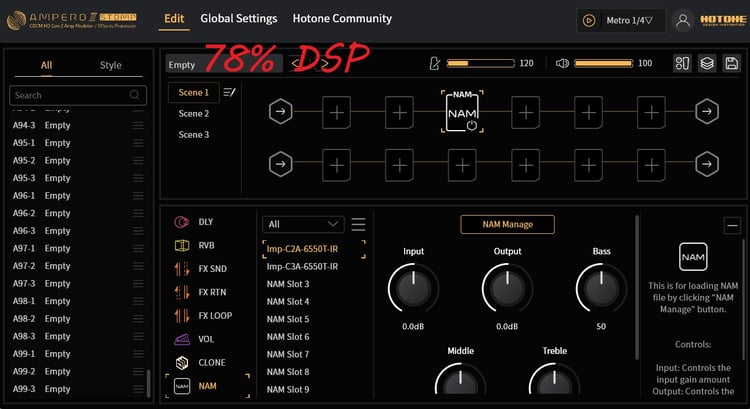
Task: Open Global Settings tab
Action: (239, 19)
